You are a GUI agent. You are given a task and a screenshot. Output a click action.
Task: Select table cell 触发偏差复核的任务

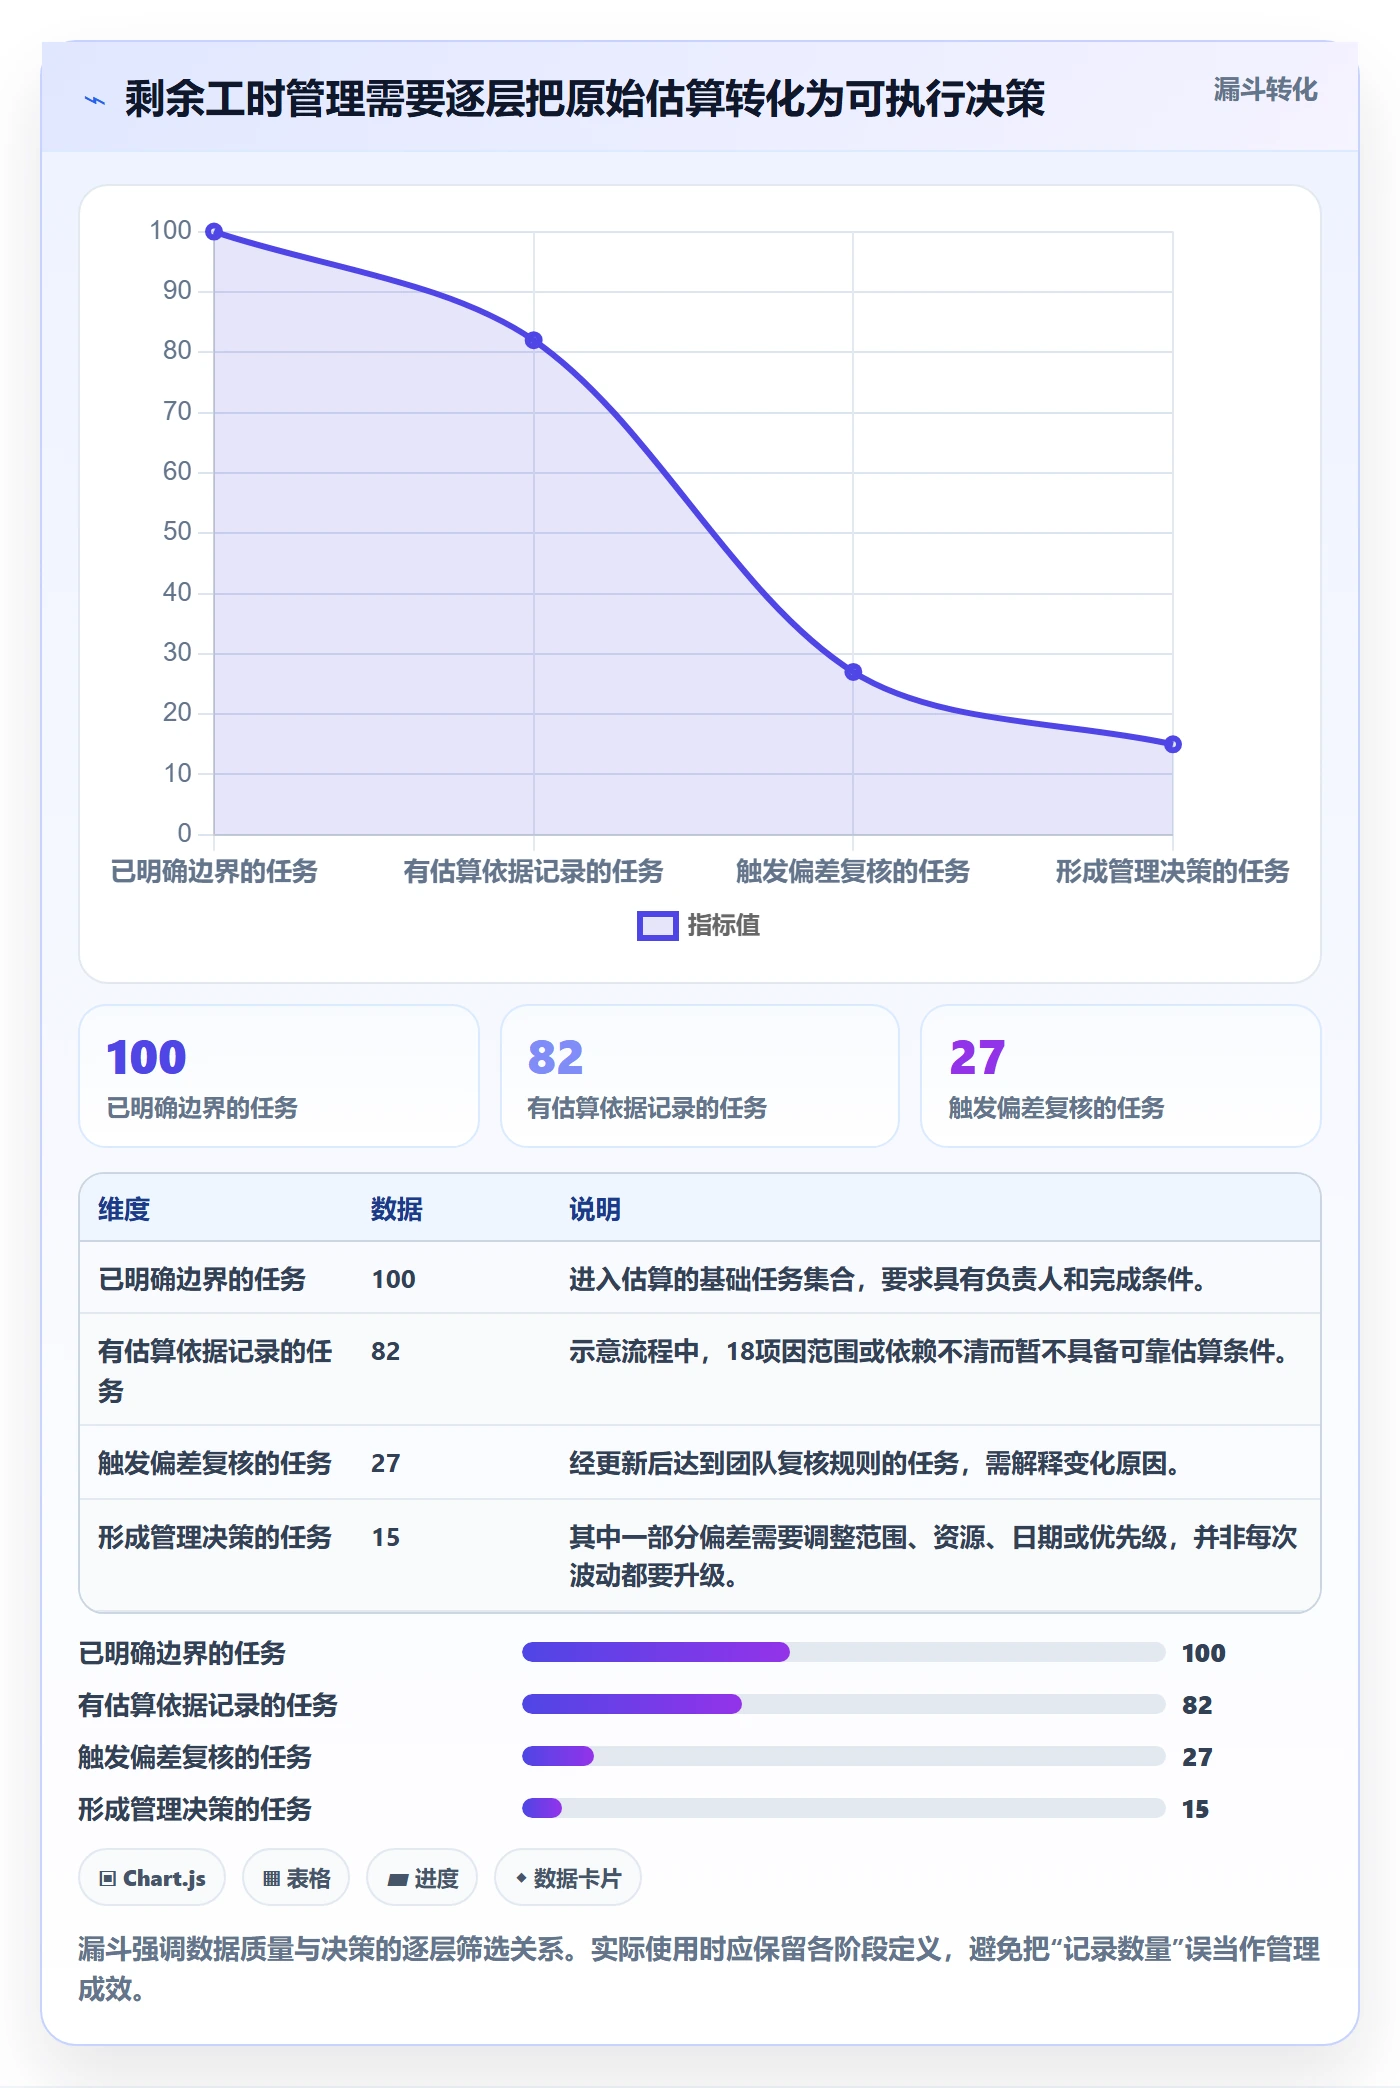click(x=215, y=1463)
